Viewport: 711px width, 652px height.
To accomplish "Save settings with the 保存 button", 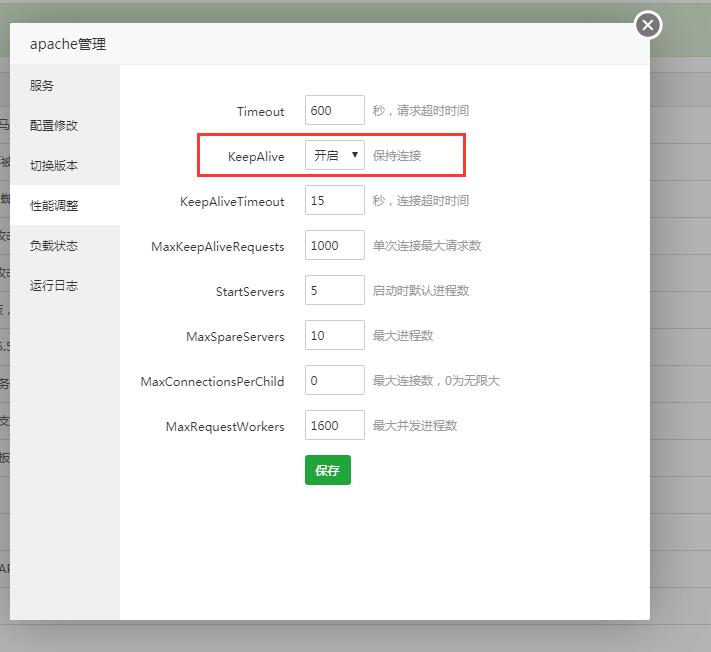I will point(328,470).
